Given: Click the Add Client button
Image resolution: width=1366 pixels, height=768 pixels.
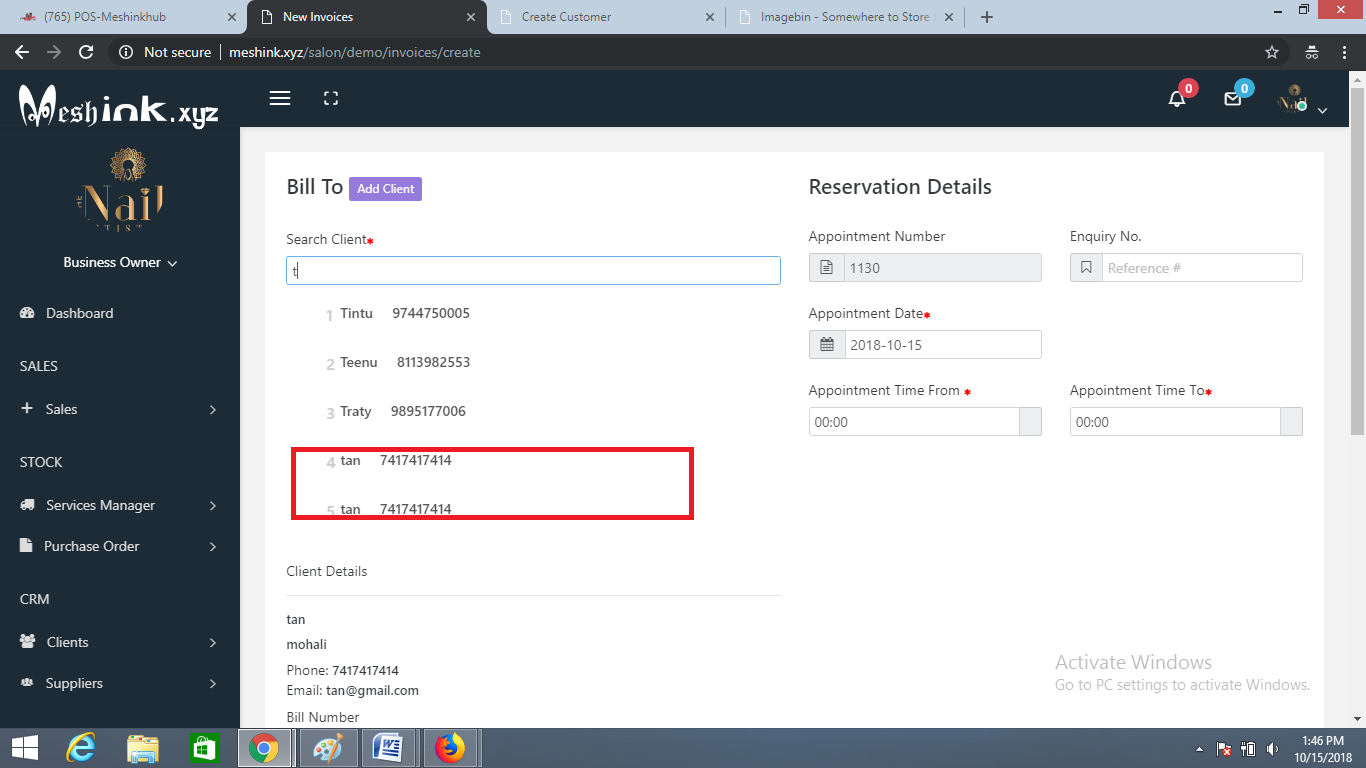Looking at the screenshot, I should [385, 189].
